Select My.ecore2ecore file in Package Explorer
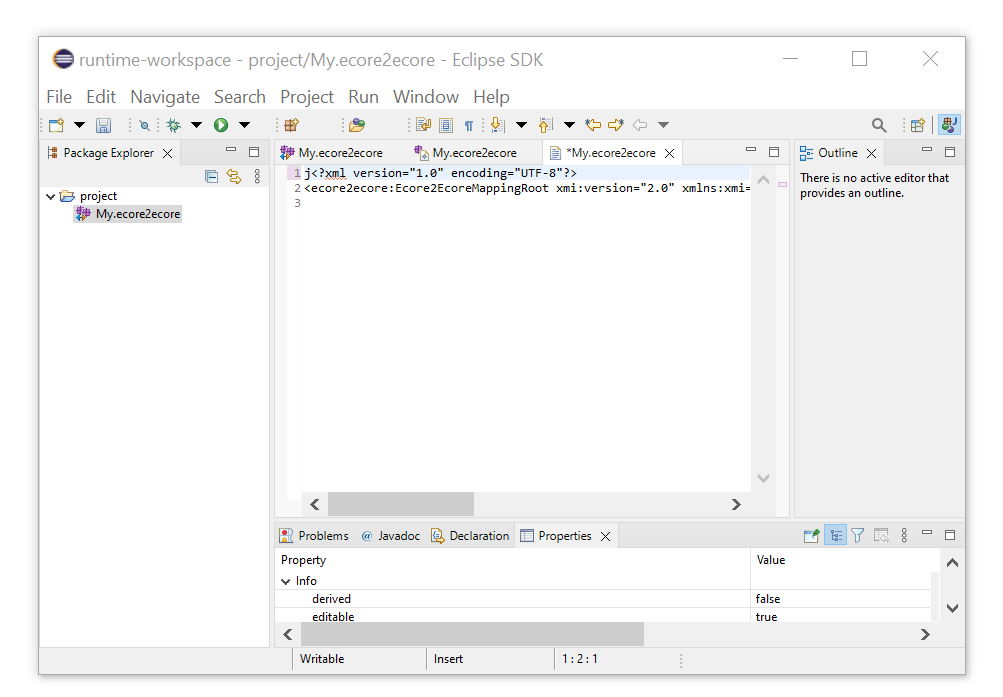This screenshot has width=1003, height=697. tap(128, 214)
